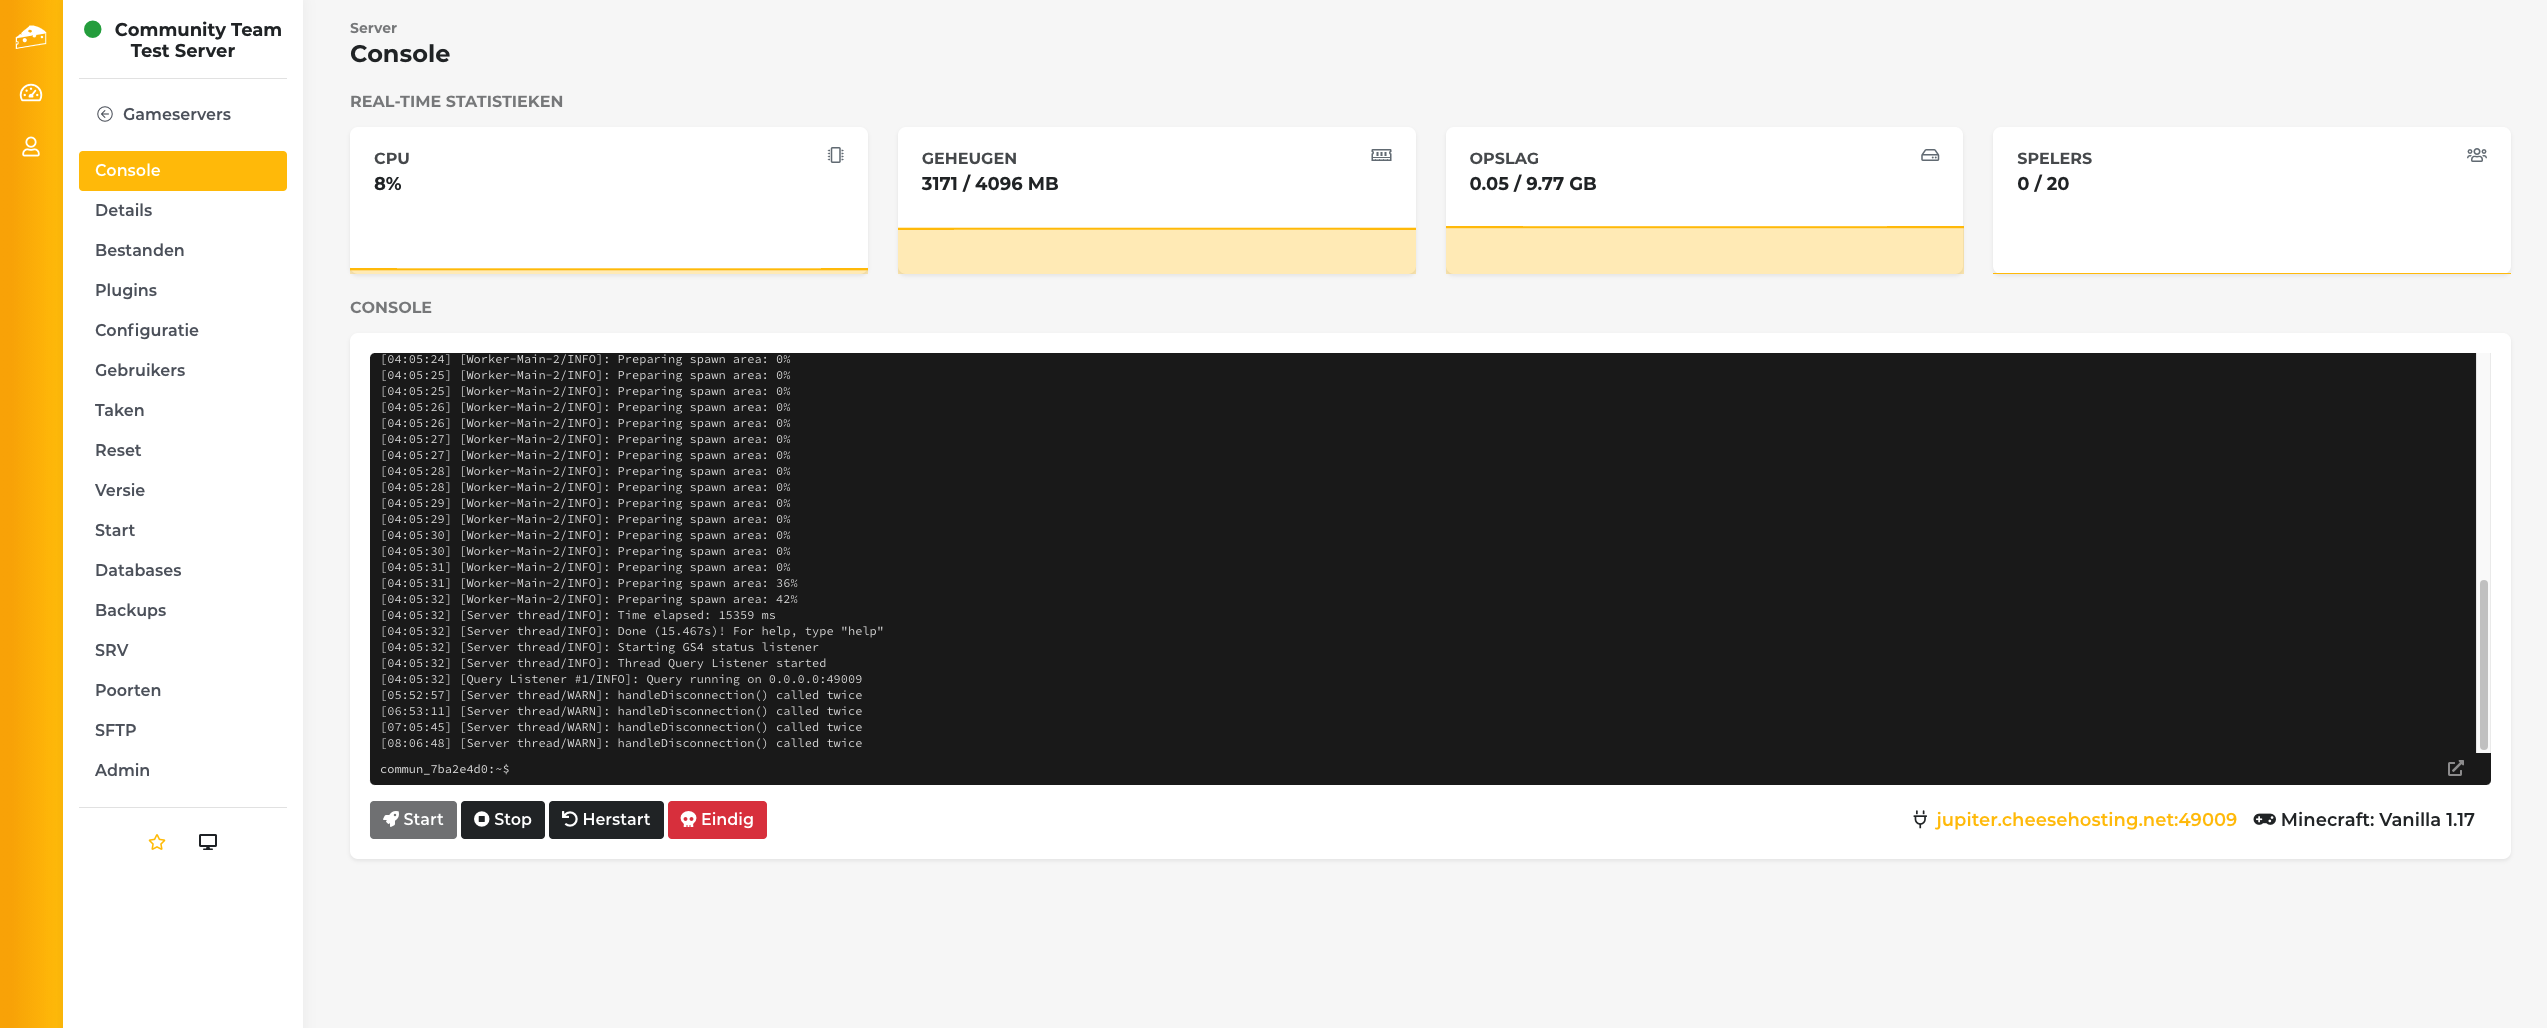Open the user account icon
The image size is (2547, 1028).
pyautogui.click(x=31, y=147)
